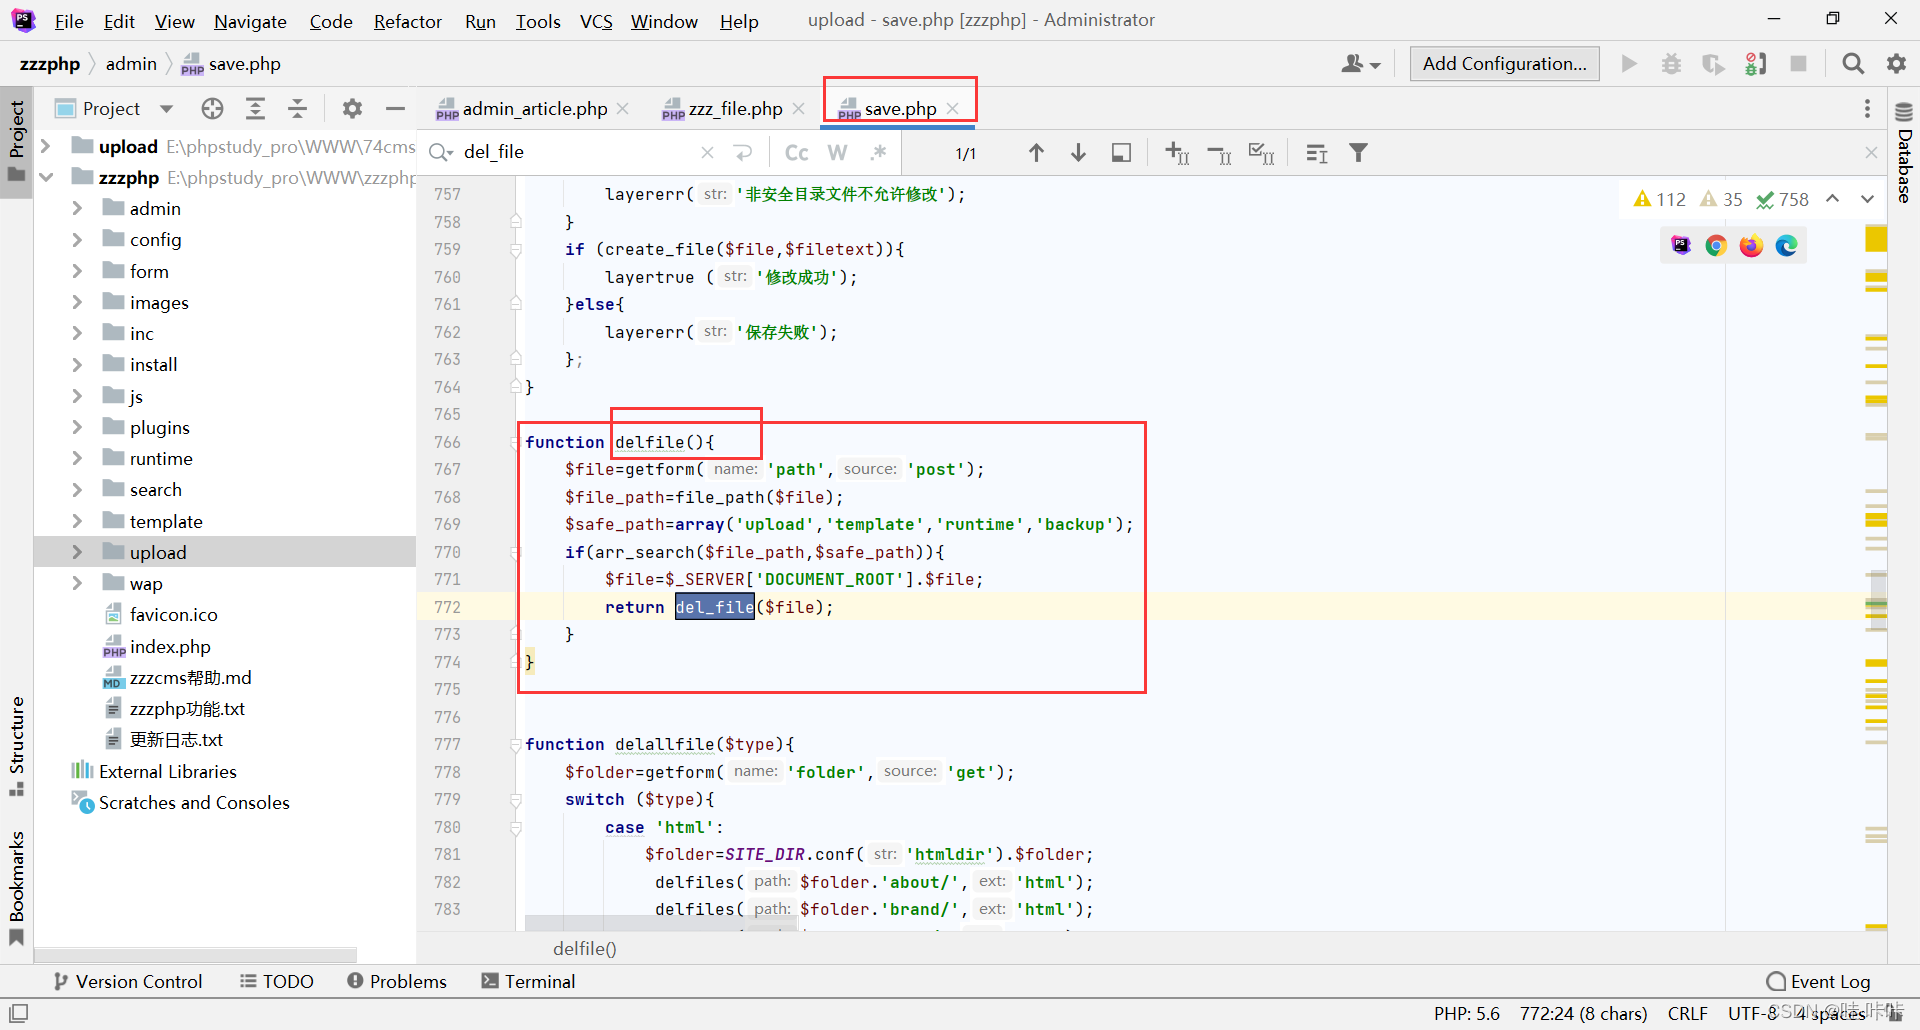This screenshot has height=1030, width=1920.
Task: Toggle Words (W) search option
Action: coord(838,152)
